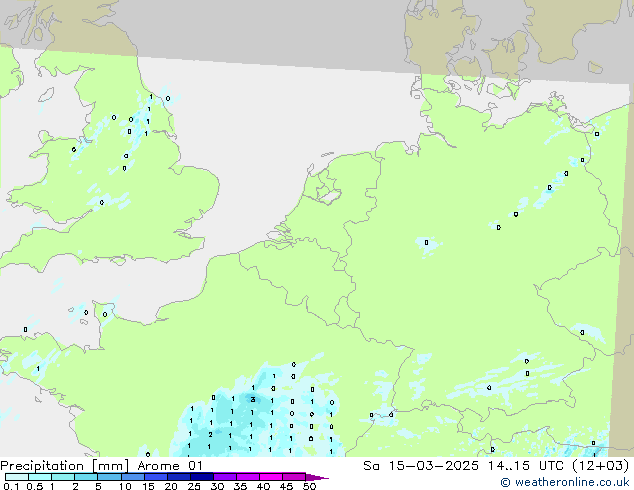Click the '50' legend scale number
Image resolution: width=634 pixels, height=490 pixels.
309,486
